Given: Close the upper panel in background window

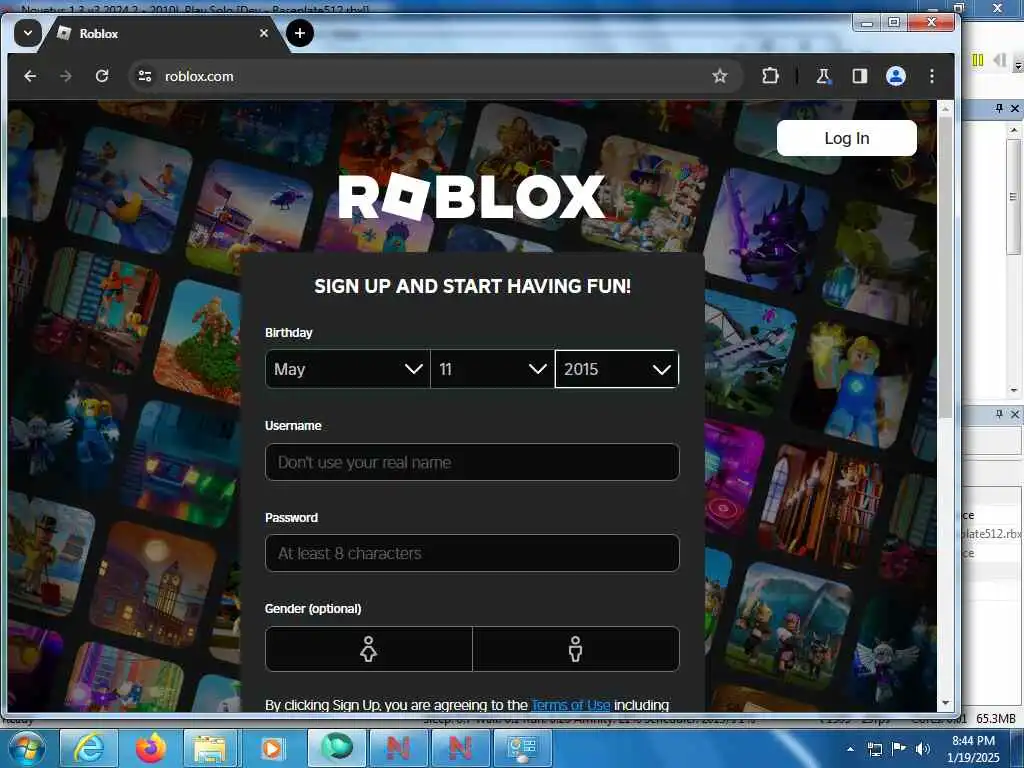Looking at the screenshot, I should pyautogui.click(x=1015, y=108).
